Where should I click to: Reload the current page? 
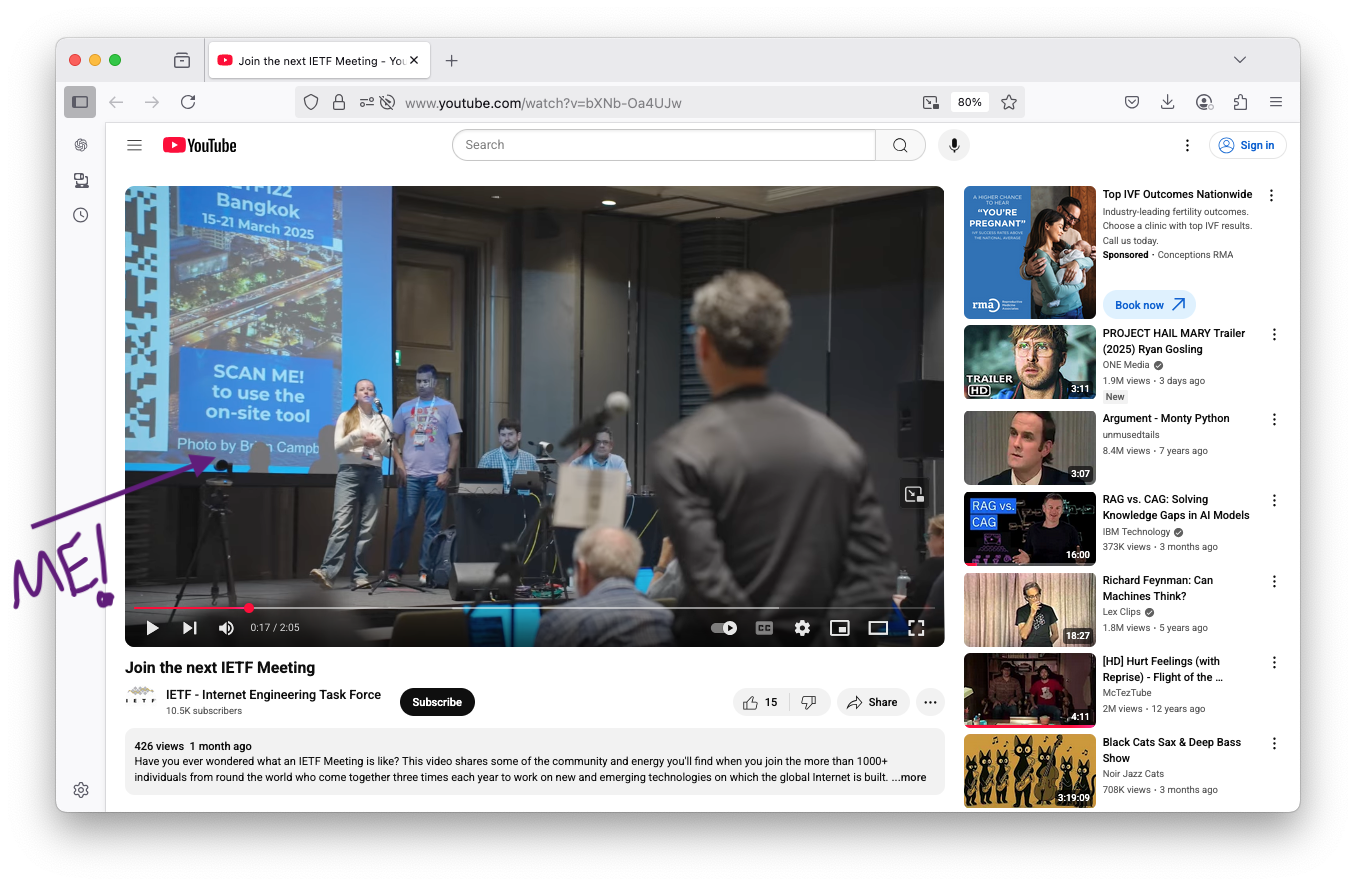(x=188, y=102)
